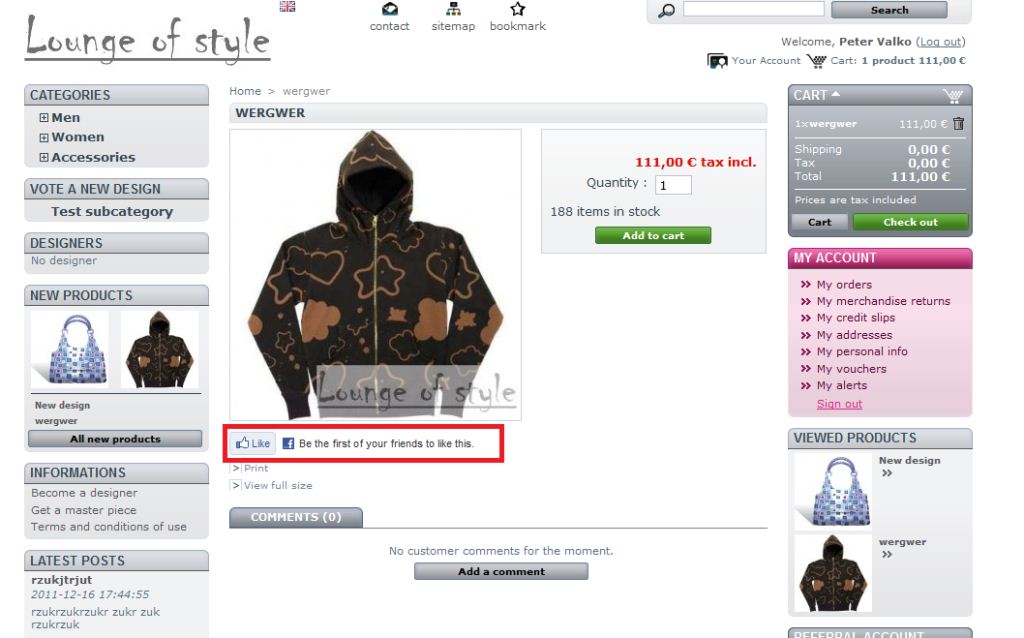Expand the Men category
The height and width of the screenshot is (638, 1024).
[44, 118]
